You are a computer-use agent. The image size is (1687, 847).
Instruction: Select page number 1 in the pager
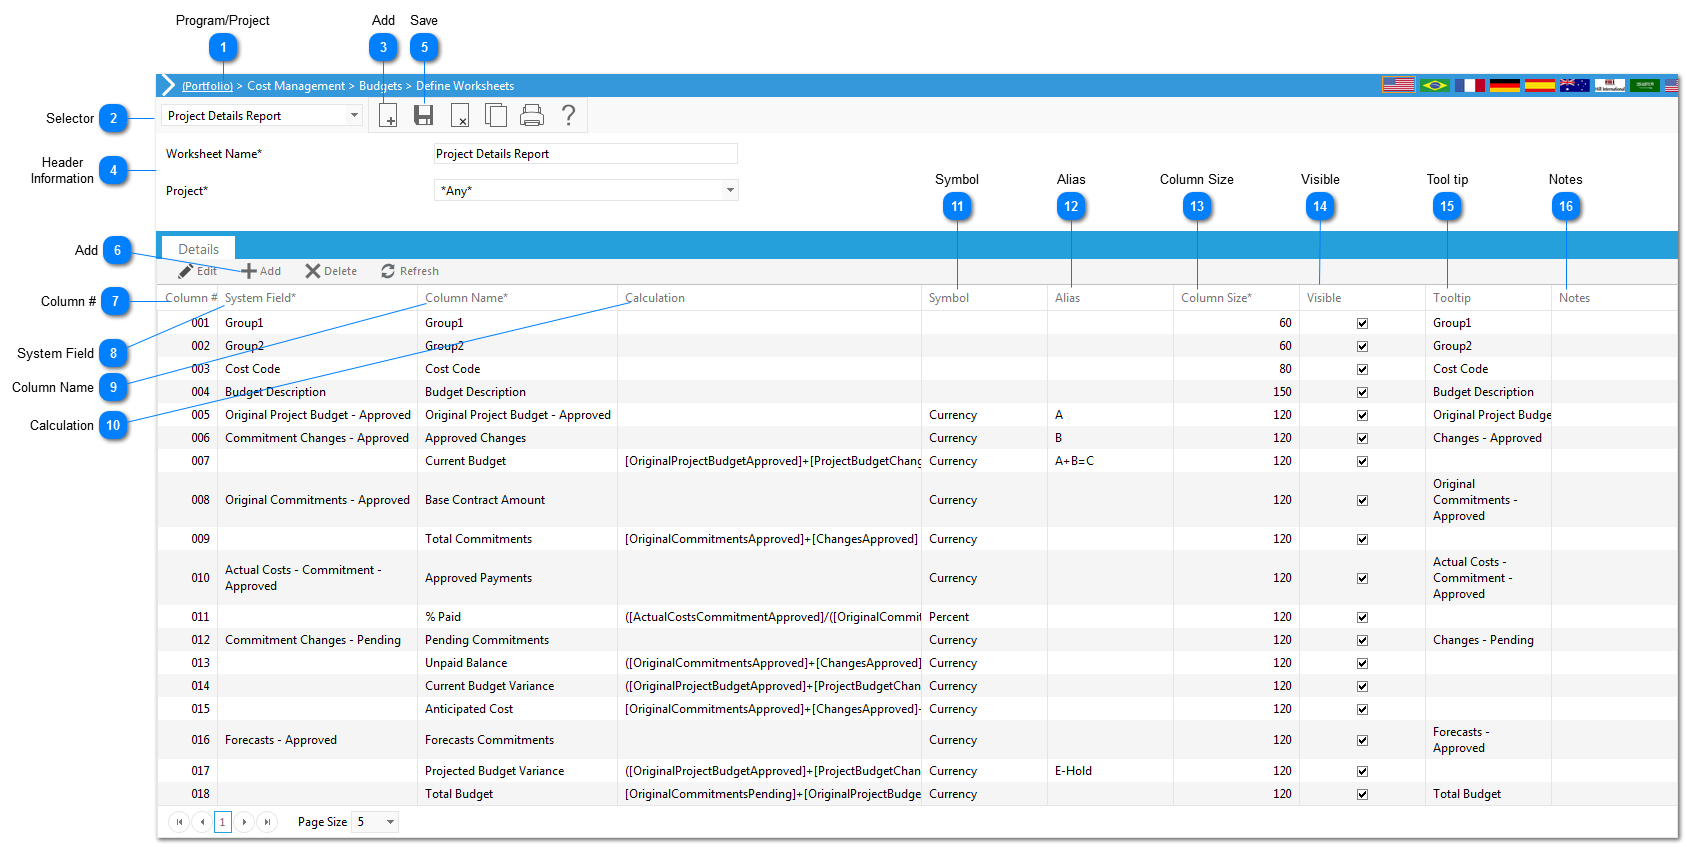[x=223, y=822]
